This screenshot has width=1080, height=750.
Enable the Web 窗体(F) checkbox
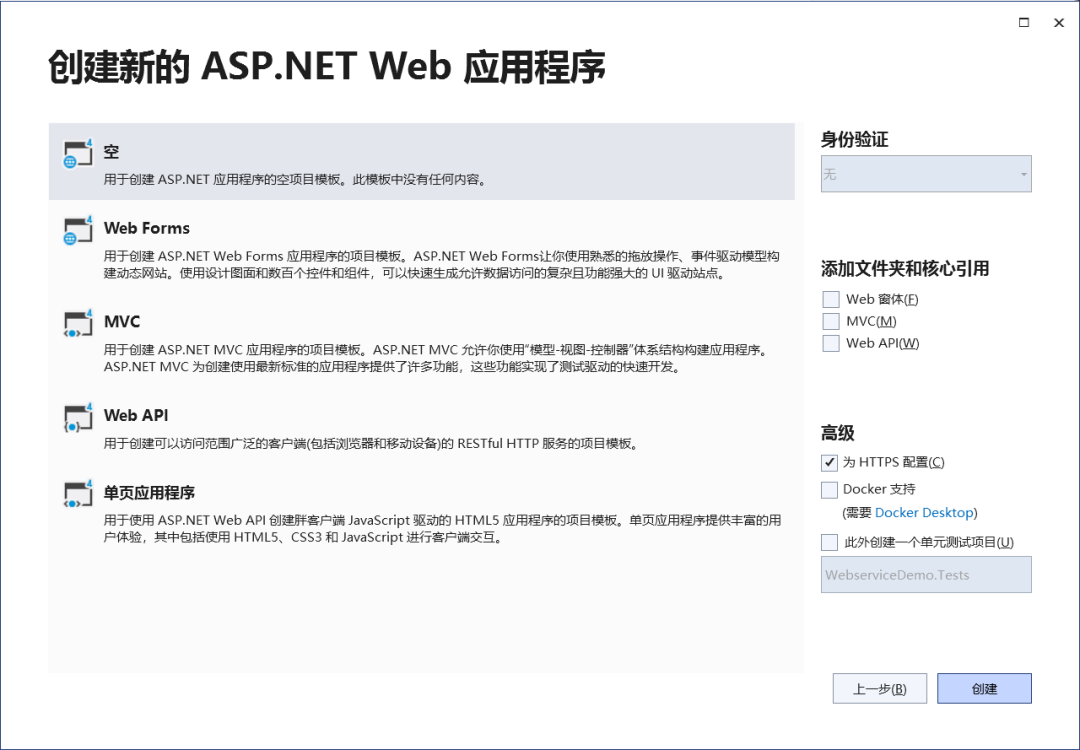click(x=831, y=299)
